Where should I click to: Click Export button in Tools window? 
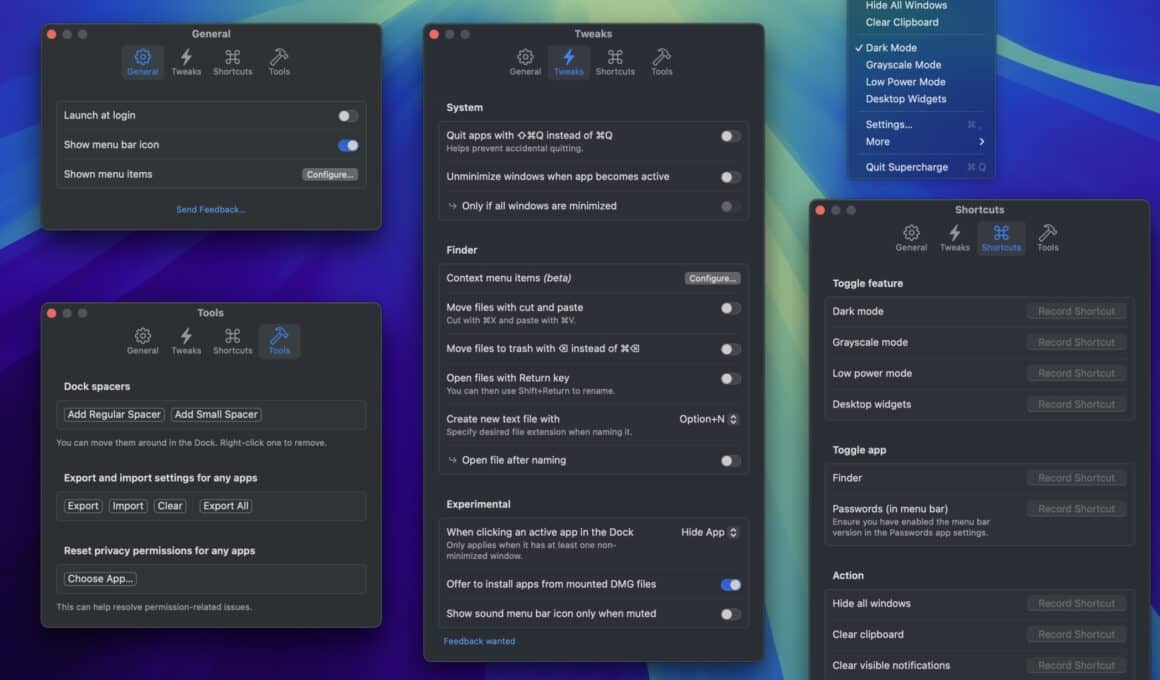83,506
